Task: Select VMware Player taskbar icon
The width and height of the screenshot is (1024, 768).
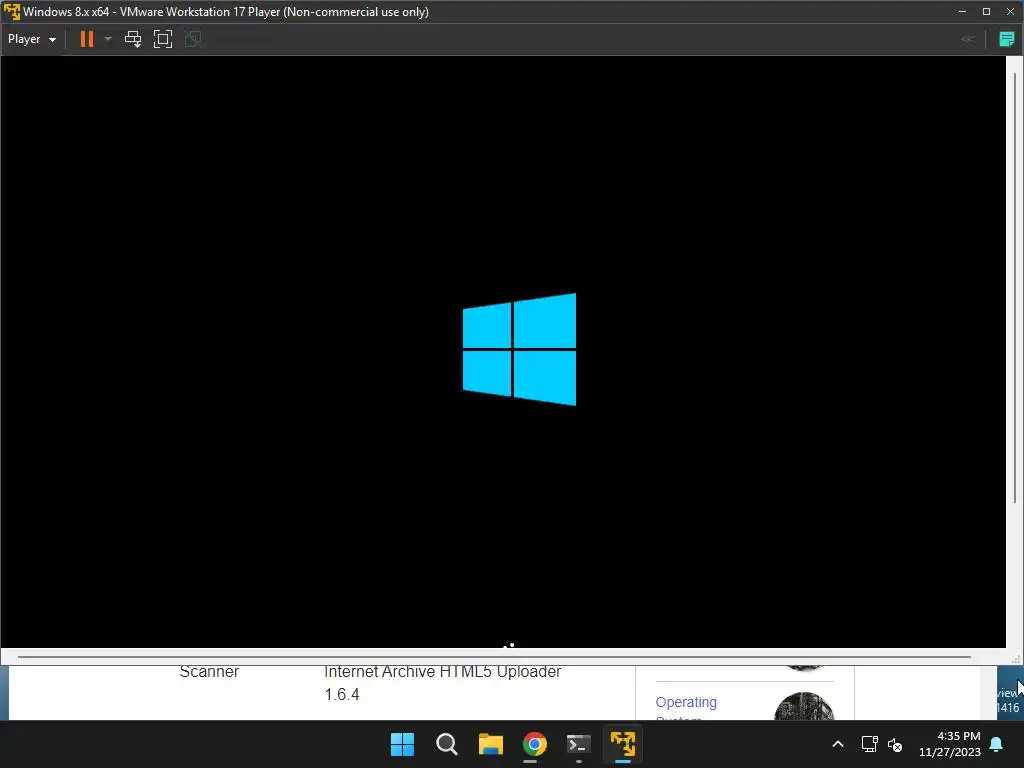Action: pyautogui.click(x=623, y=744)
